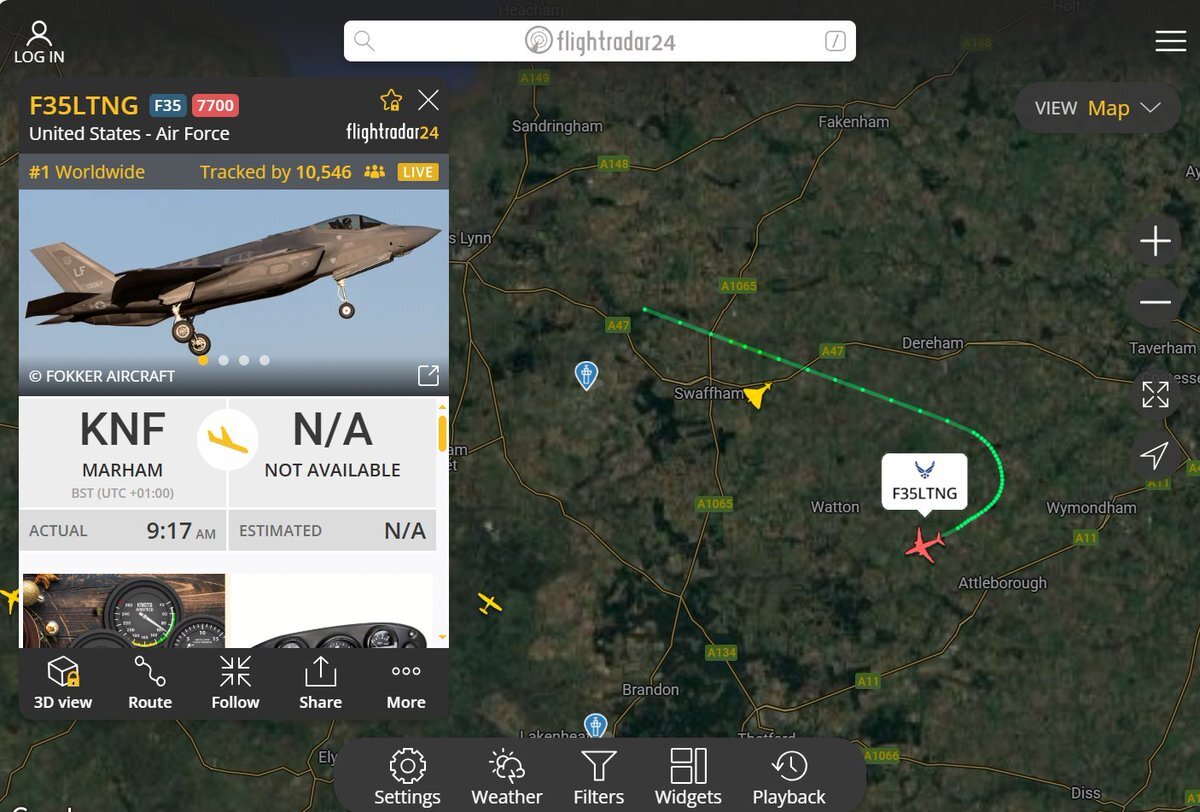
Task: Zoom in the map with plus button
Action: pyautogui.click(x=1155, y=241)
